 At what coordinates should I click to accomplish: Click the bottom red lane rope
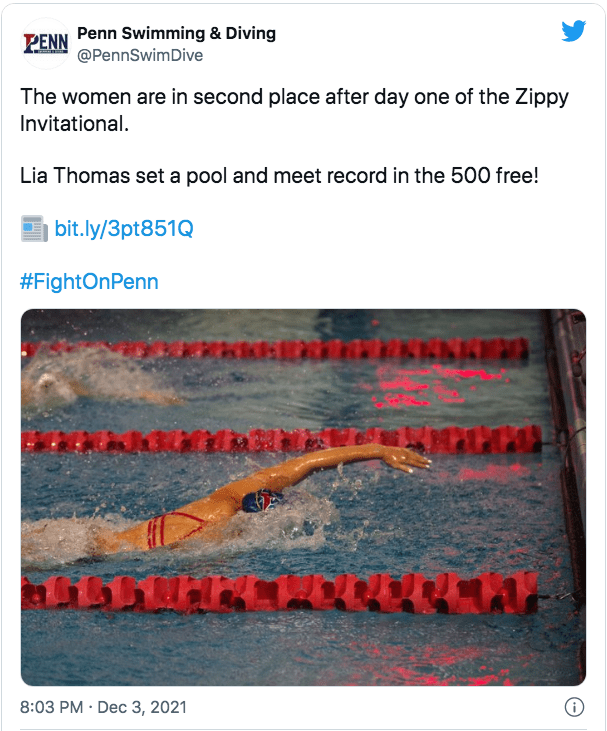click(280, 592)
